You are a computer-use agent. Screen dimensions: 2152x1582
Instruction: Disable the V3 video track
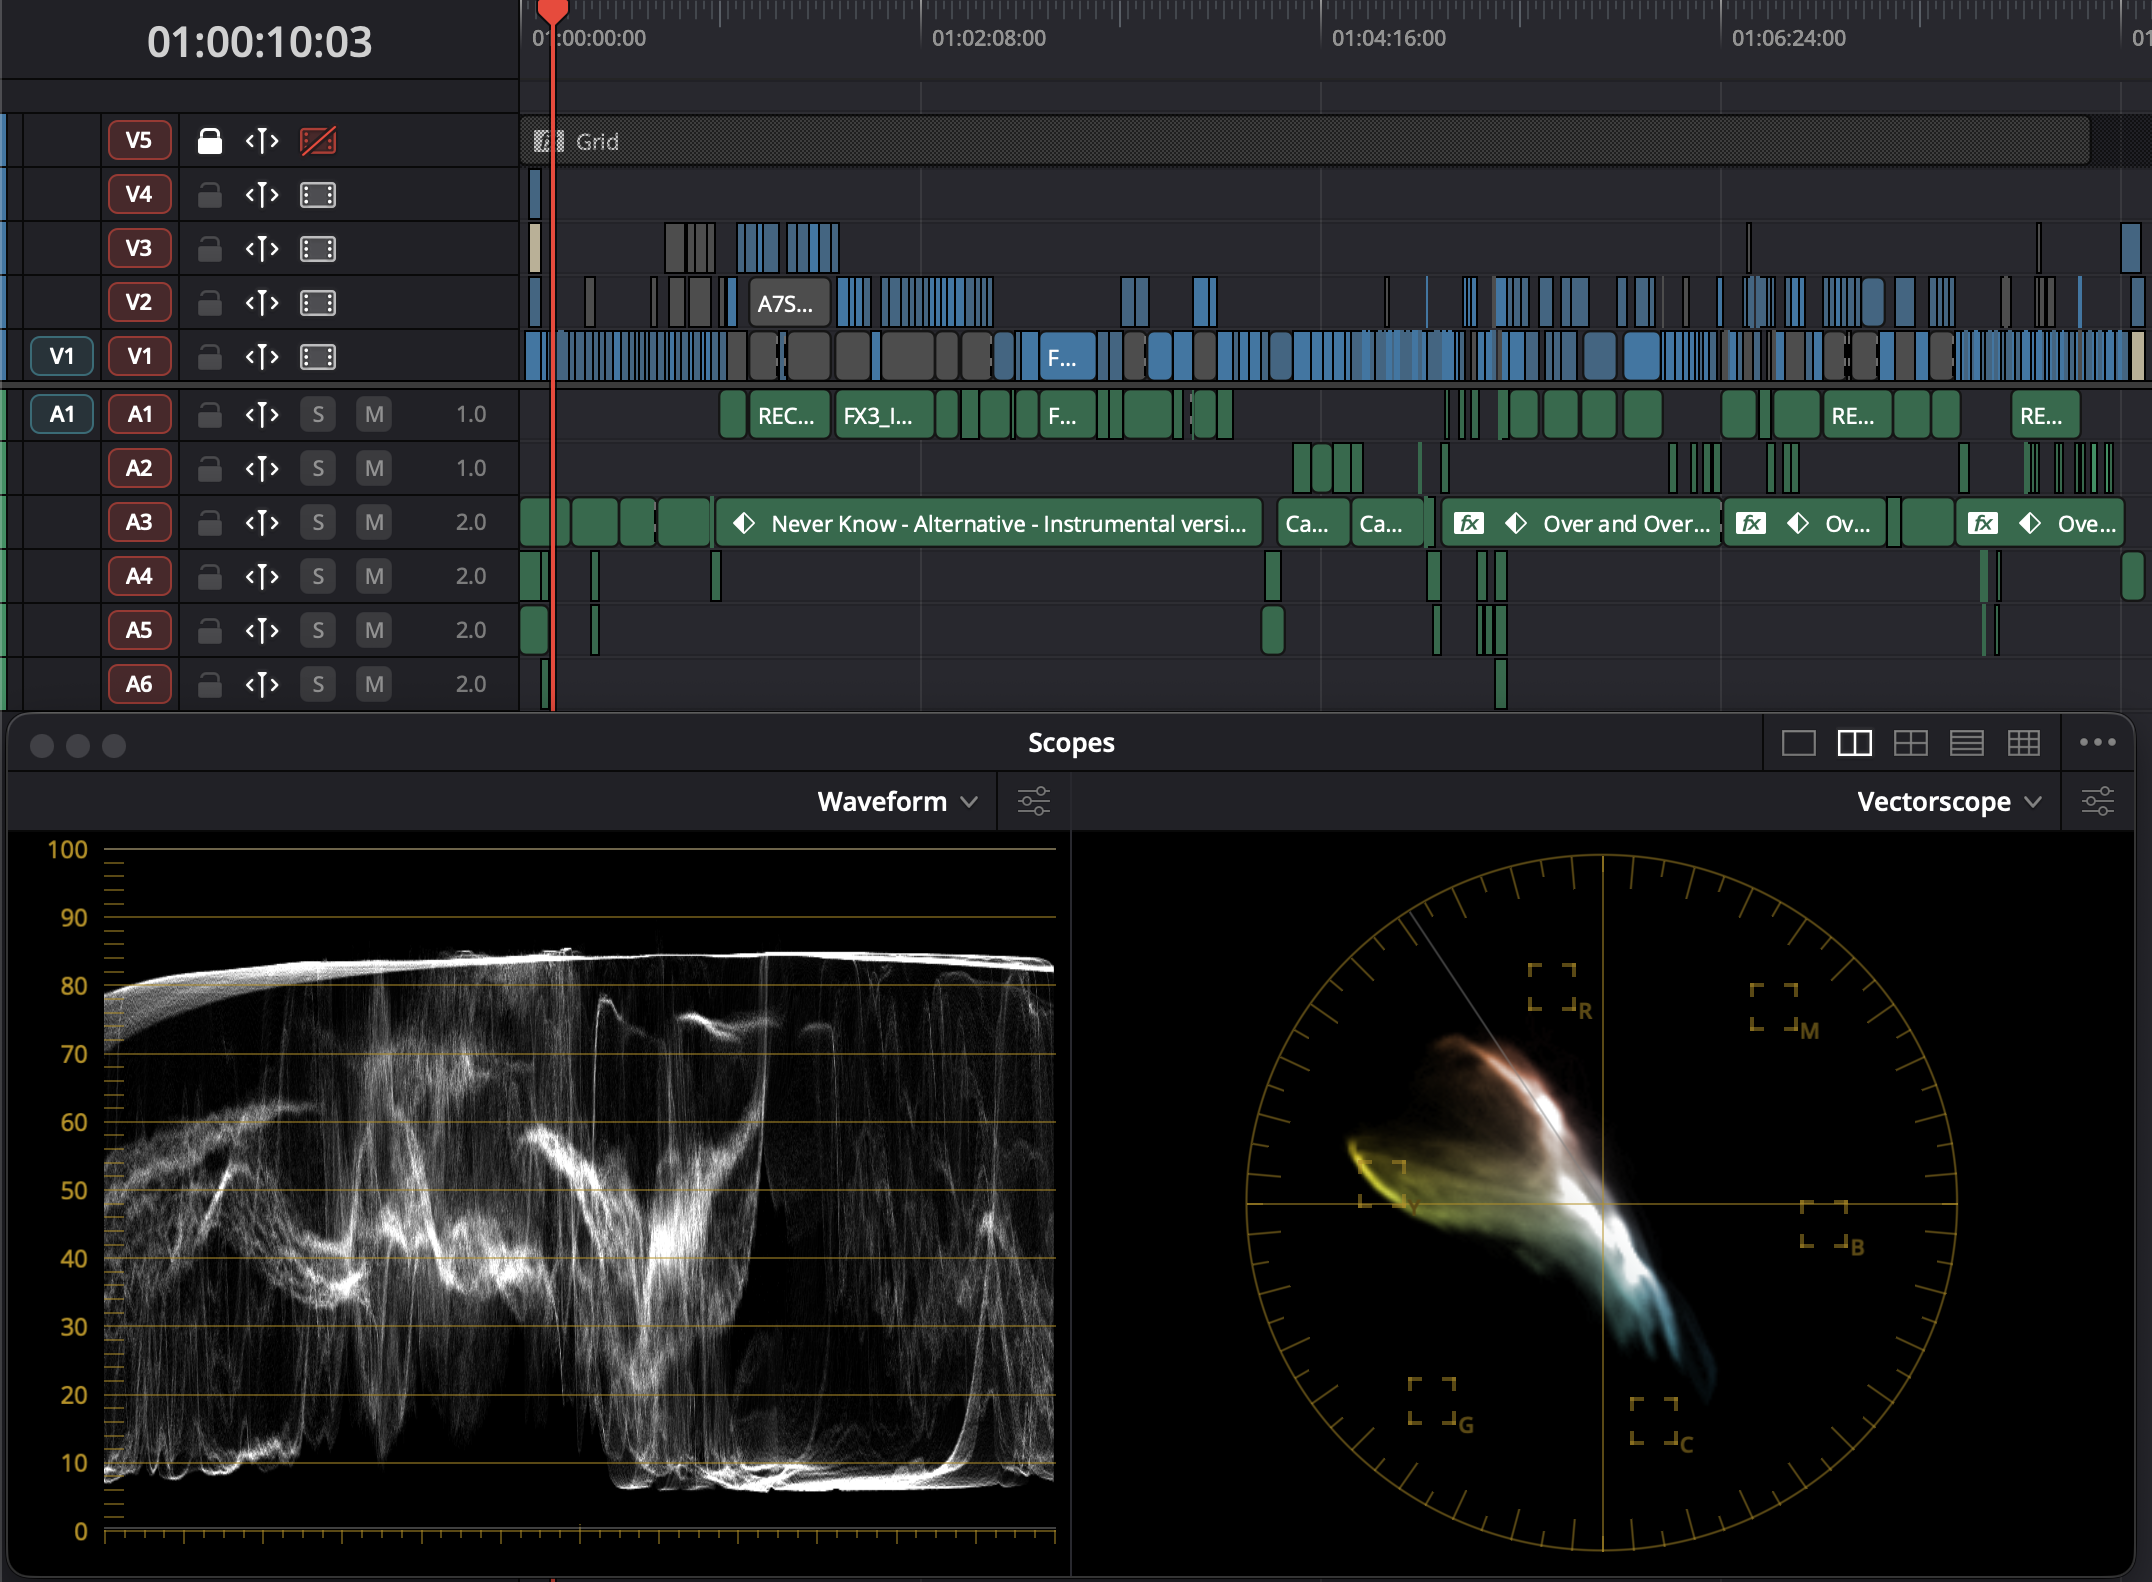[x=318, y=249]
